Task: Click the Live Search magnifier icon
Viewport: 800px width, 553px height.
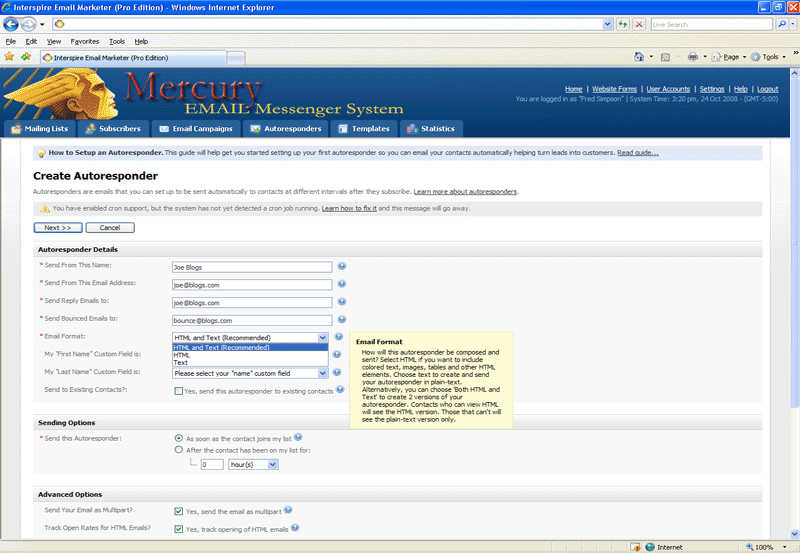Action: click(782, 24)
